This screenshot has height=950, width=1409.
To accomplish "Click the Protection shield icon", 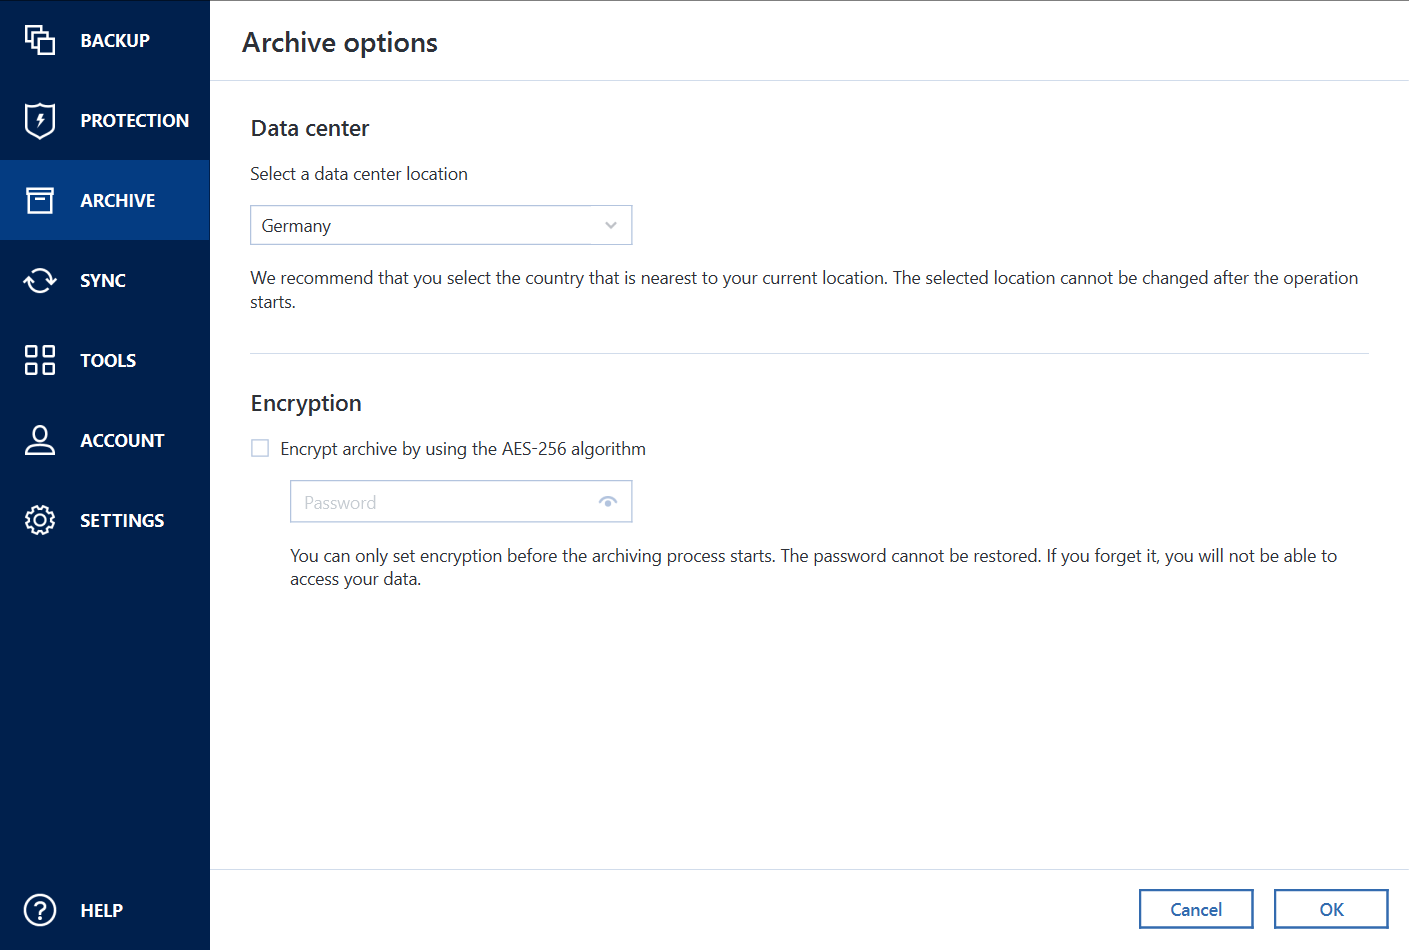I will [40, 120].
